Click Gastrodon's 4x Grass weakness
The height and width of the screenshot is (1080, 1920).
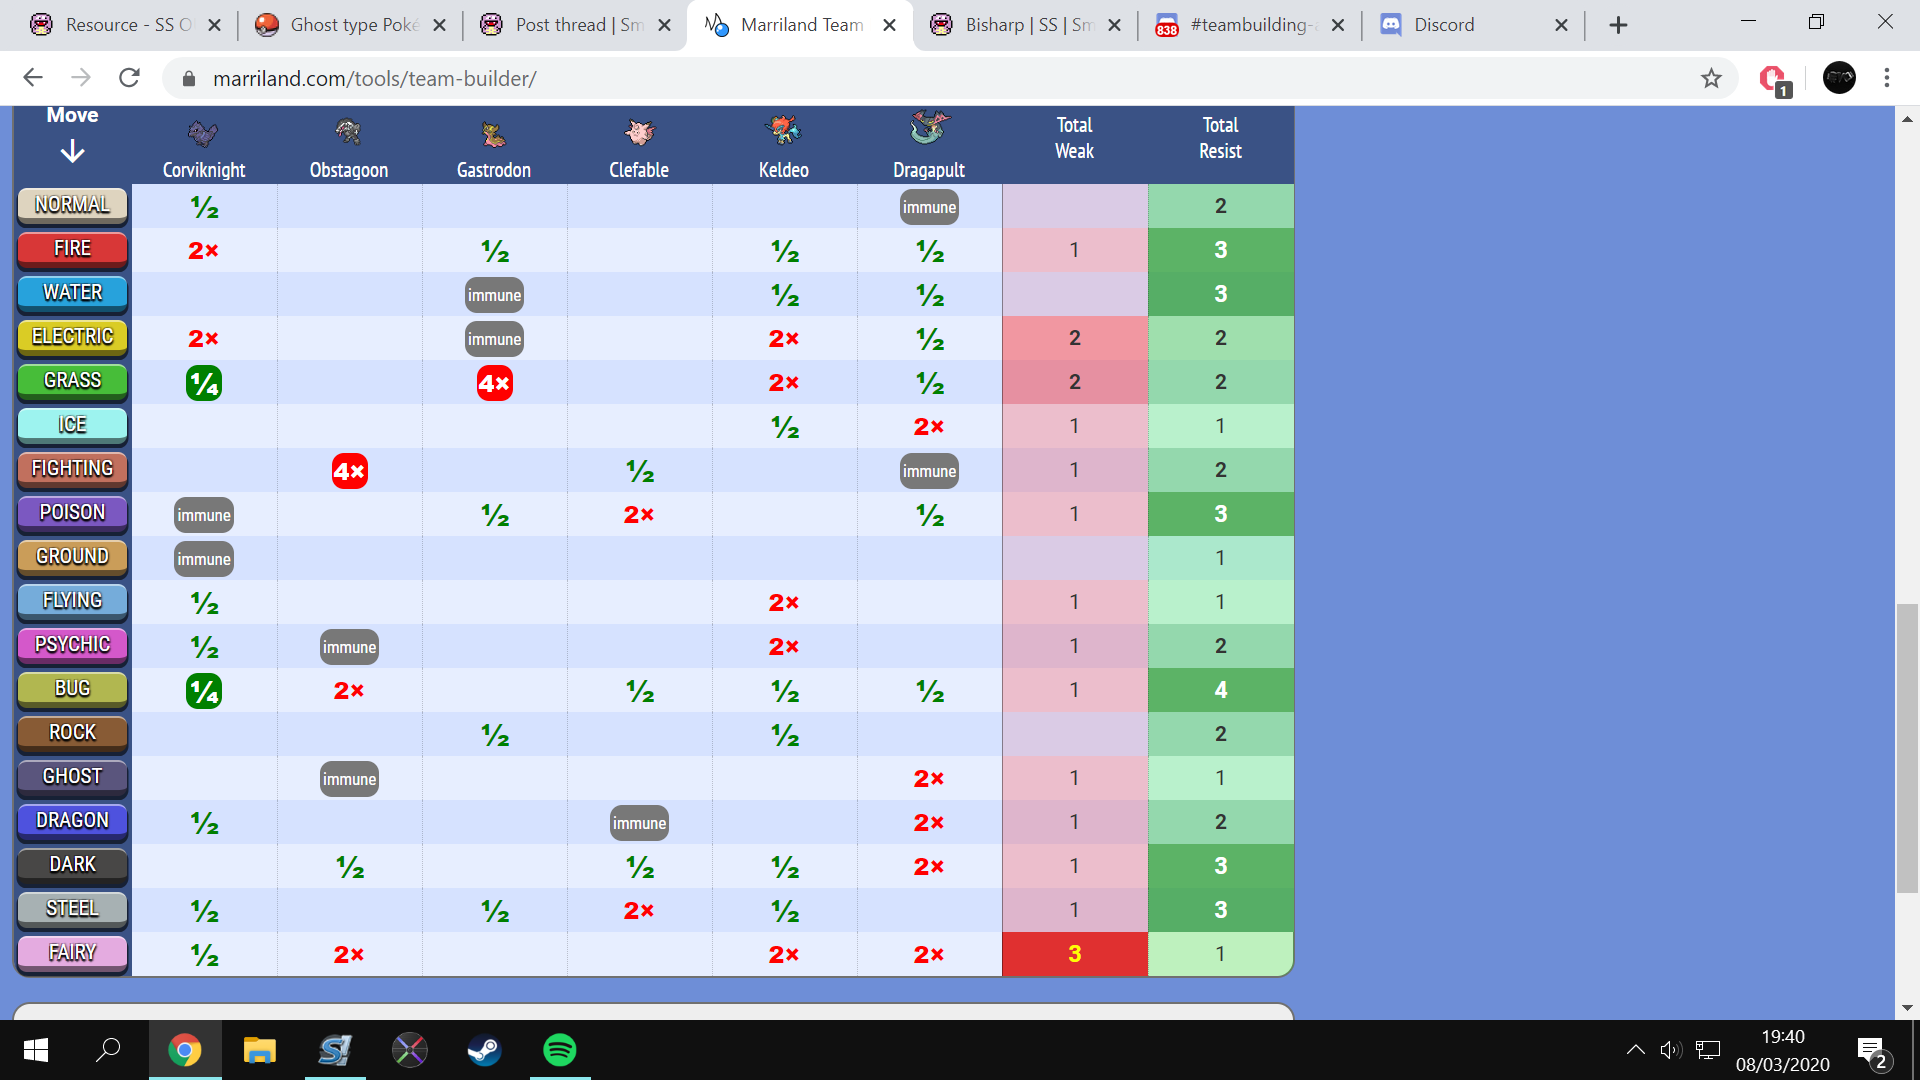(494, 383)
